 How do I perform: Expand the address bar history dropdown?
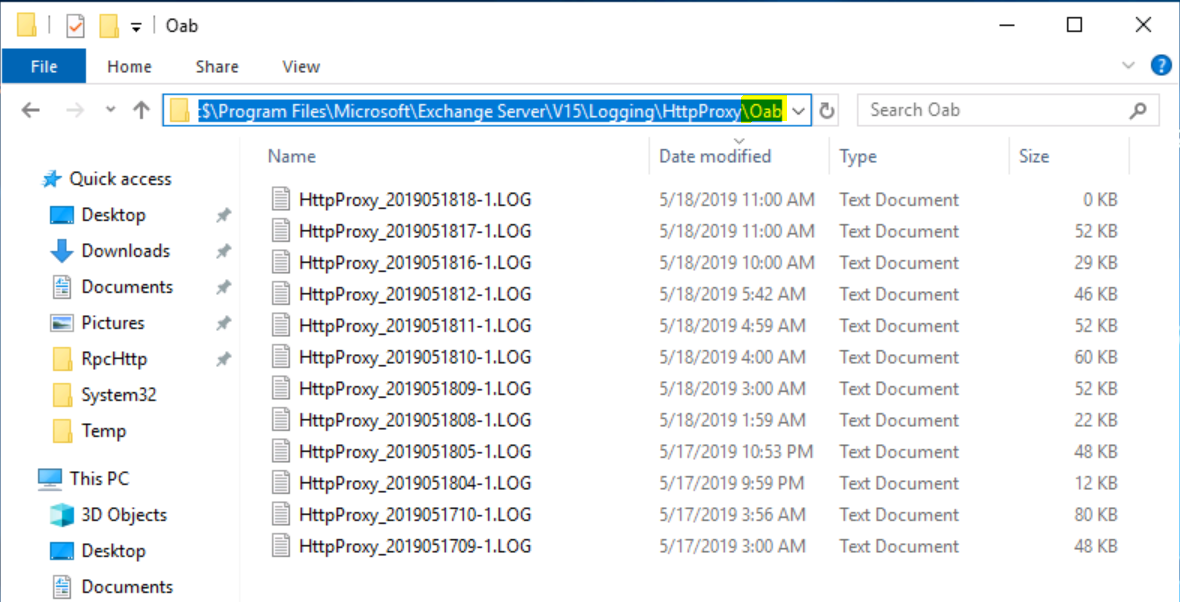tap(799, 111)
